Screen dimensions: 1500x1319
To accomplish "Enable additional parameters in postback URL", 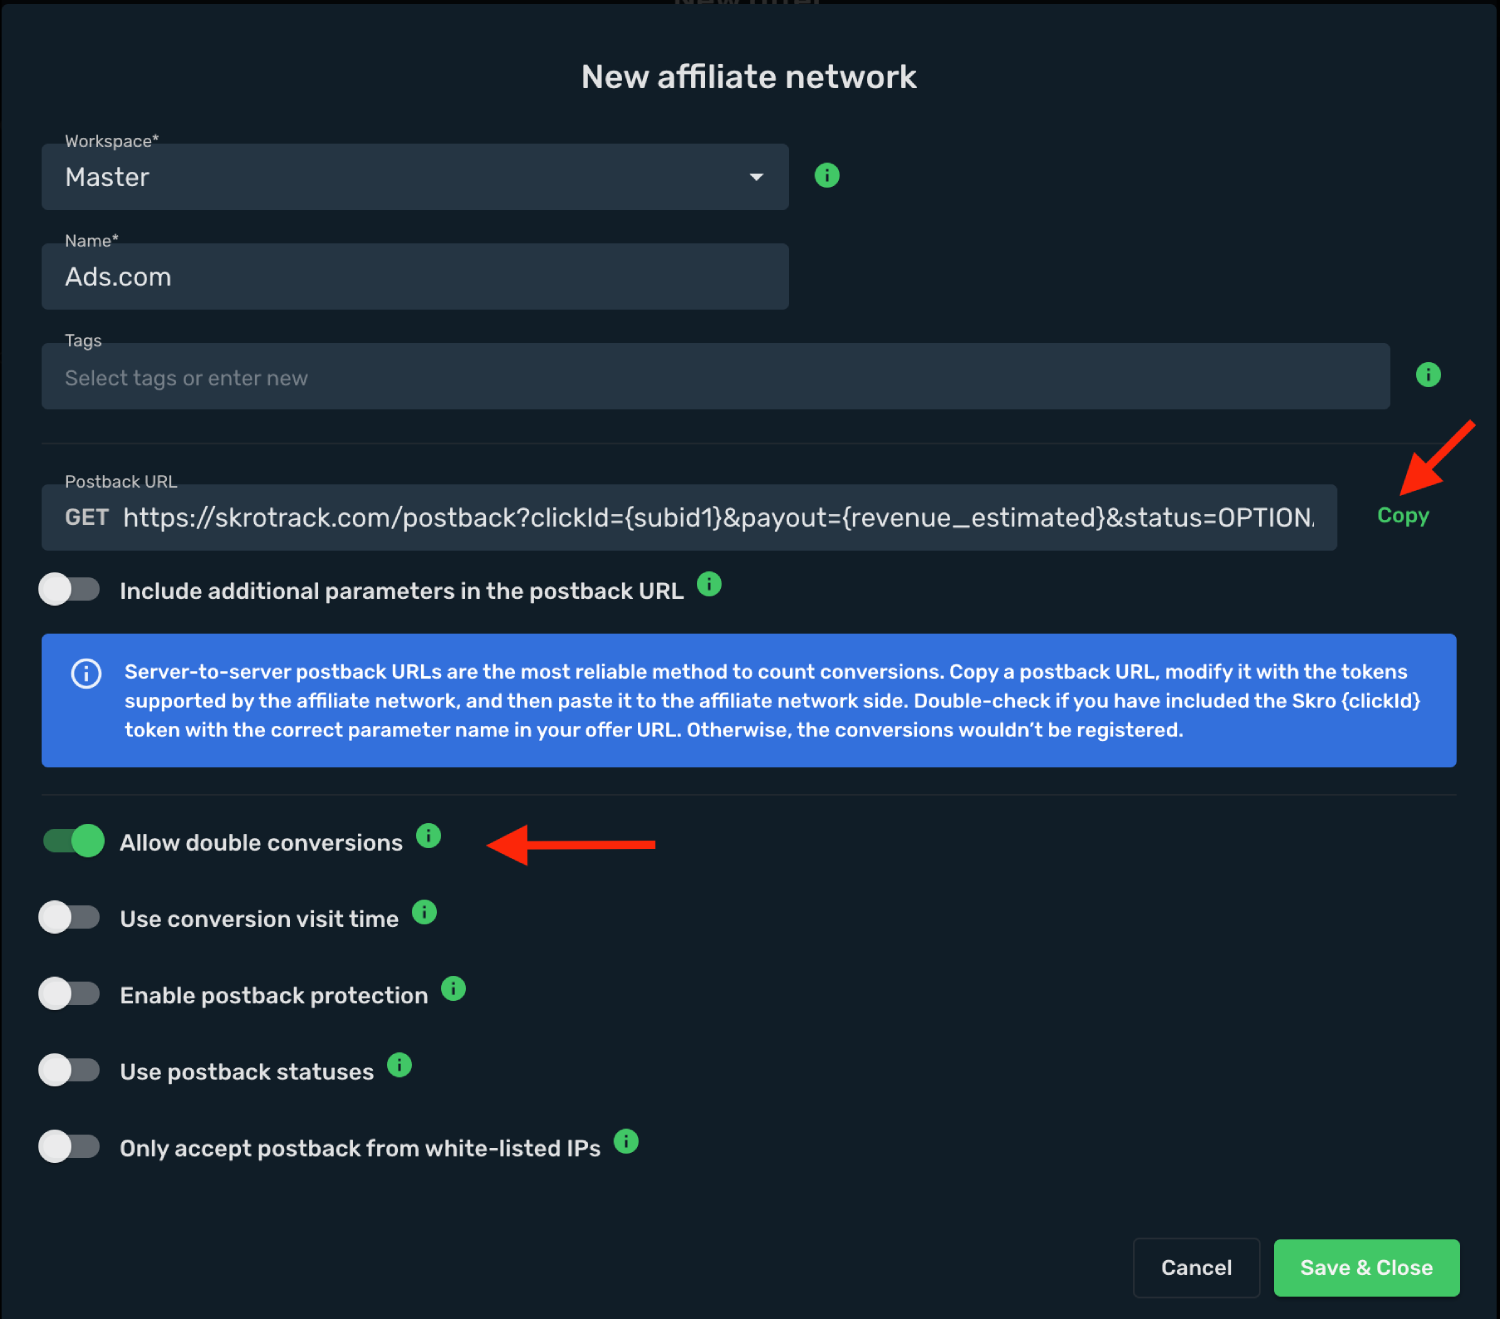I will point(69,590).
